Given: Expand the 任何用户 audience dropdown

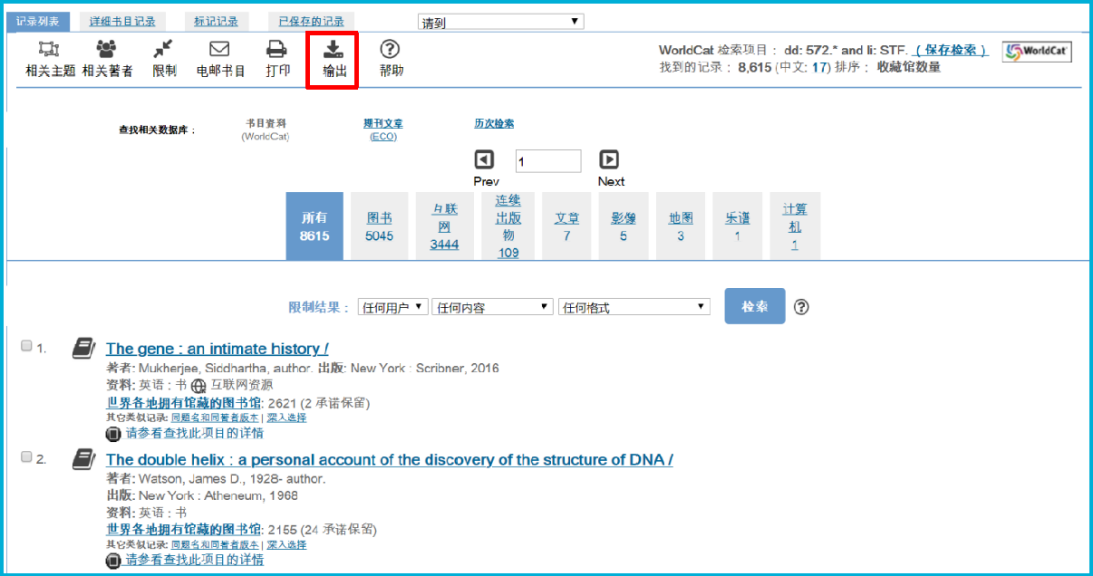Looking at the screenshot, I should (392, 307).
